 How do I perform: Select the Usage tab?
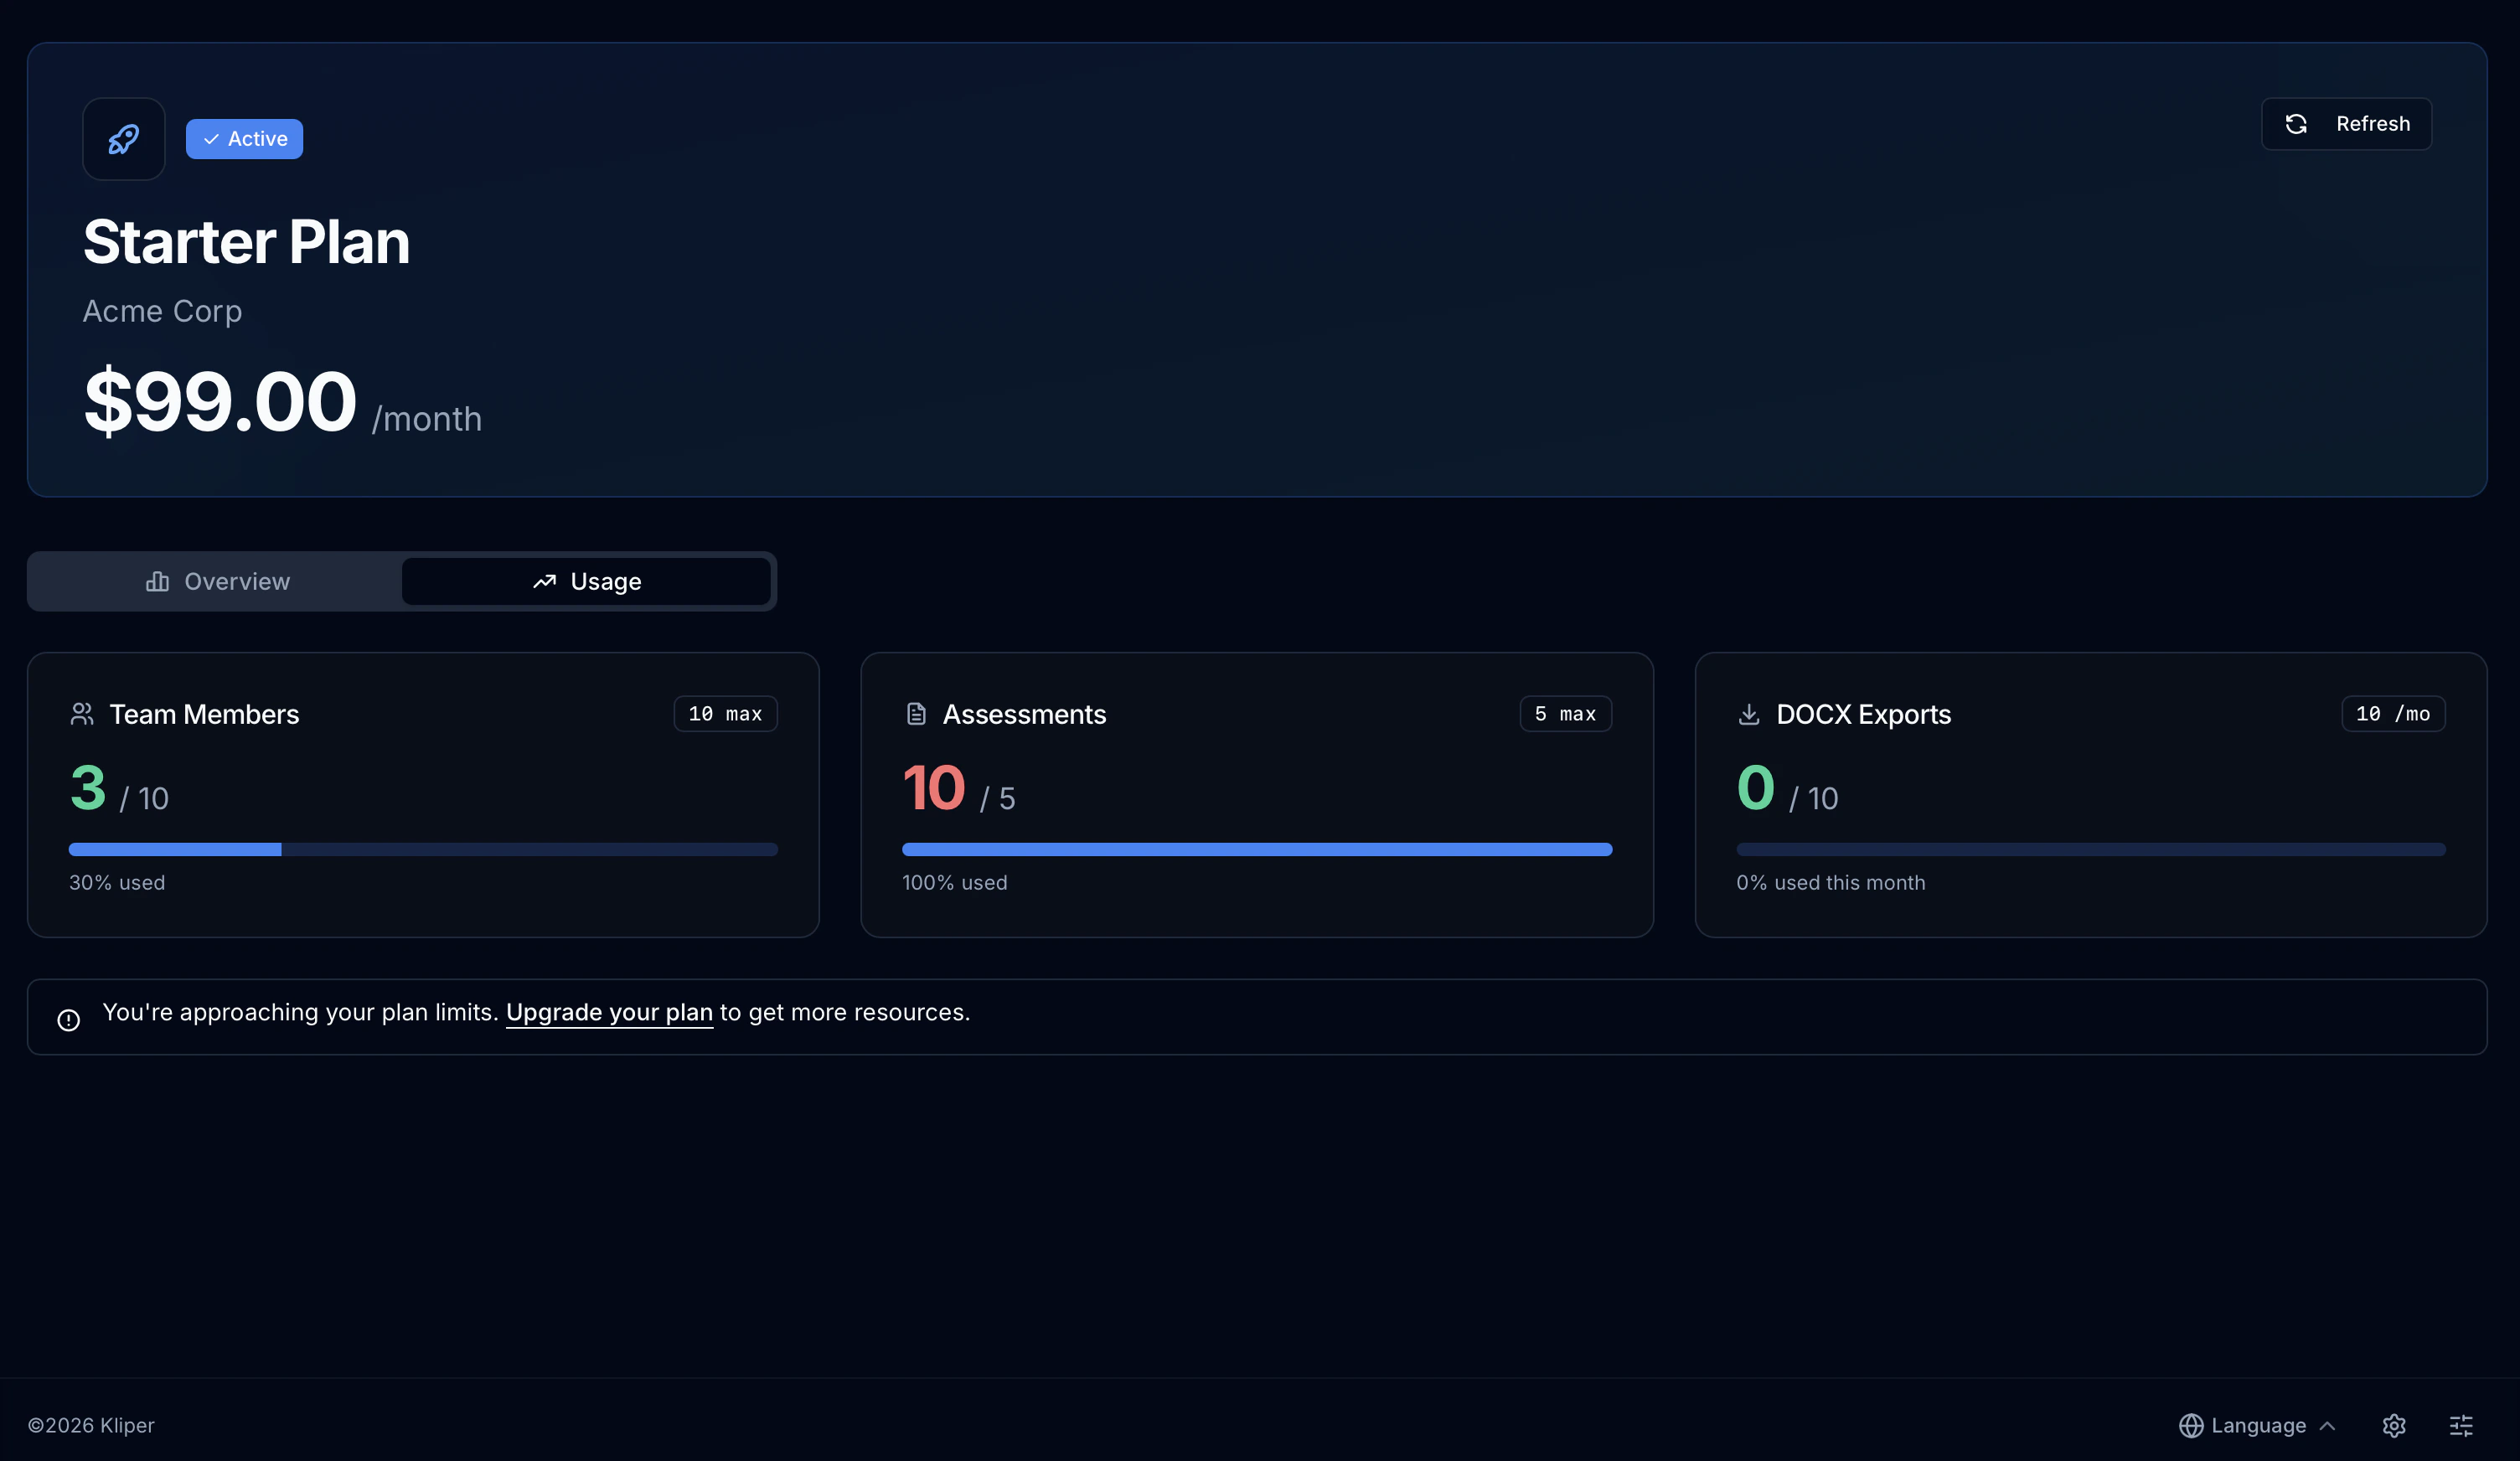tap(587, 581)
